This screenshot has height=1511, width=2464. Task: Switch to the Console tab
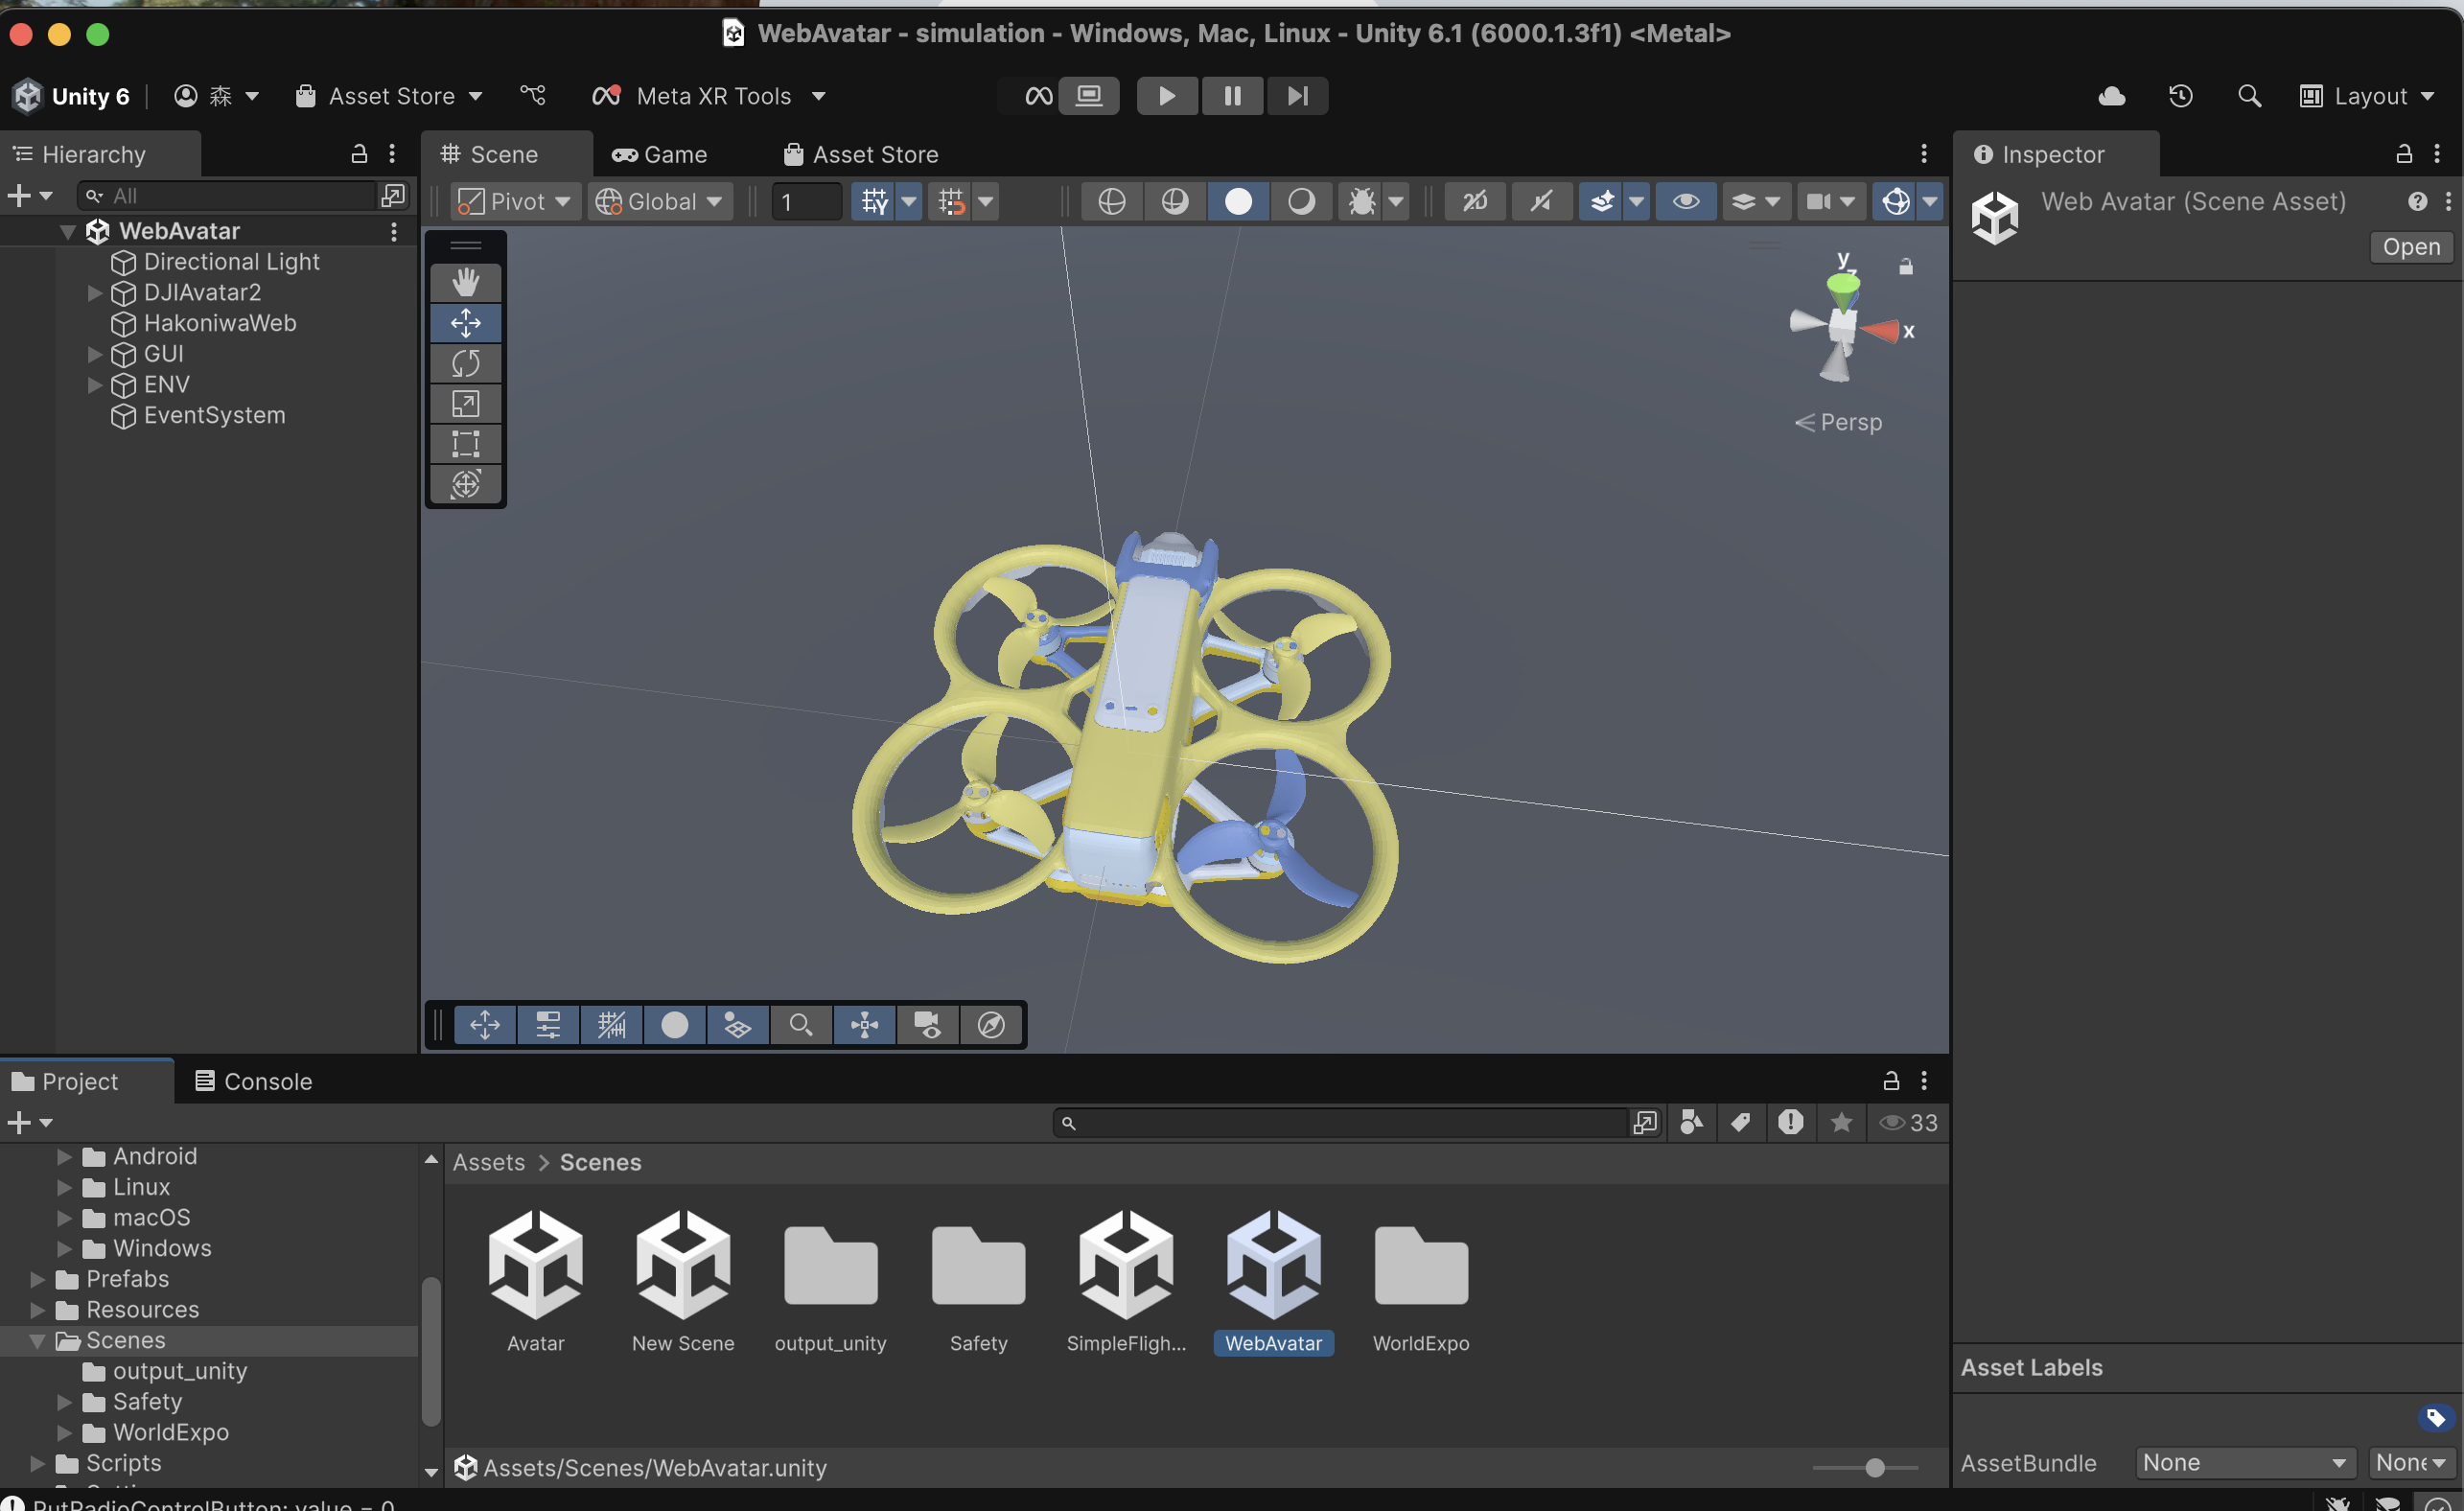(x=254, y=1081)
